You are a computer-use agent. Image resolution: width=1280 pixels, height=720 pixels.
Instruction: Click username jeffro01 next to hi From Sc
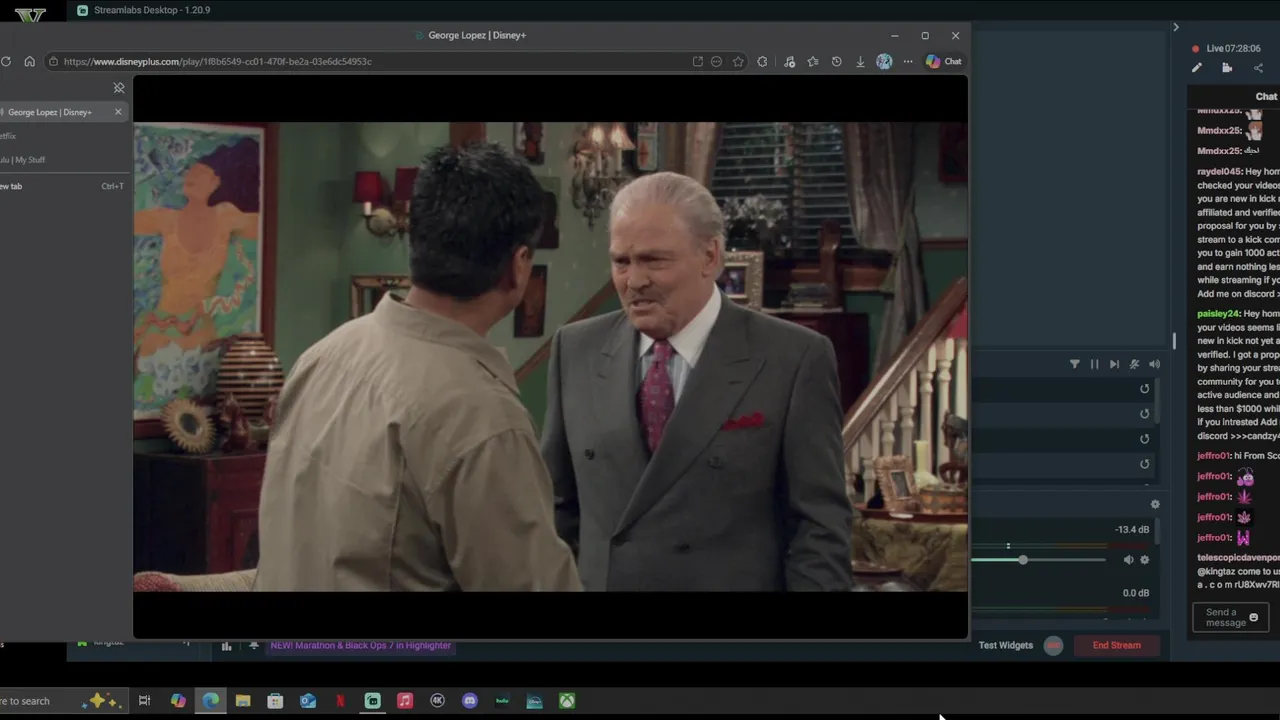[x=1214, y=456]
